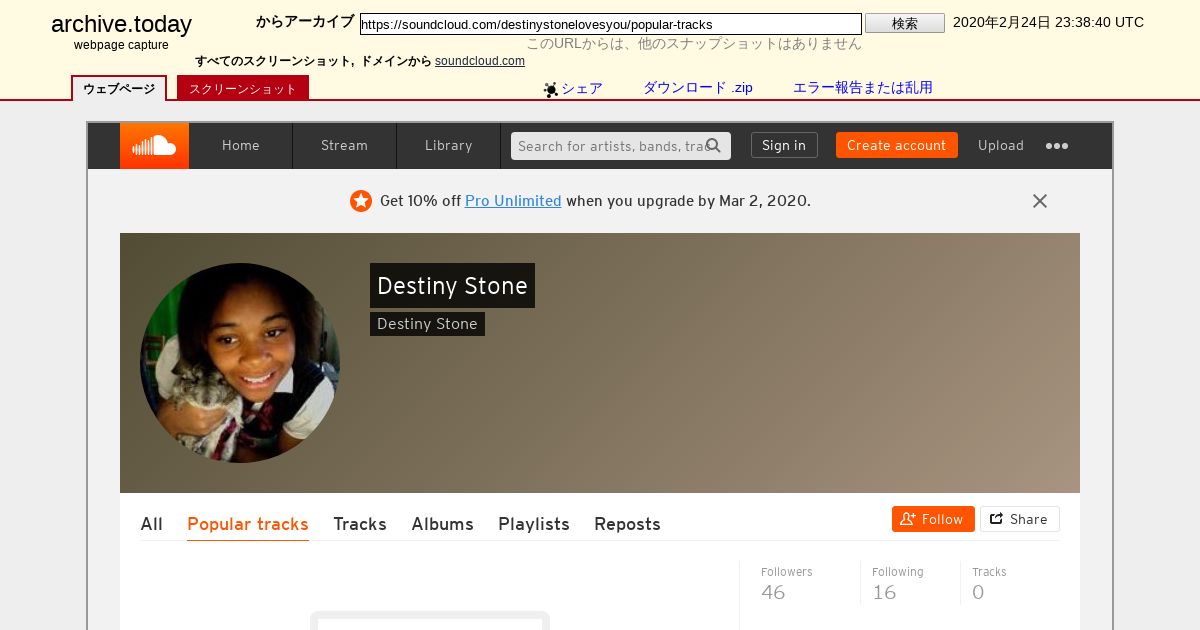This screenshot has height=630, width=1200.
Task: Click the capture timestamp text
Action: click(1048, 22)
